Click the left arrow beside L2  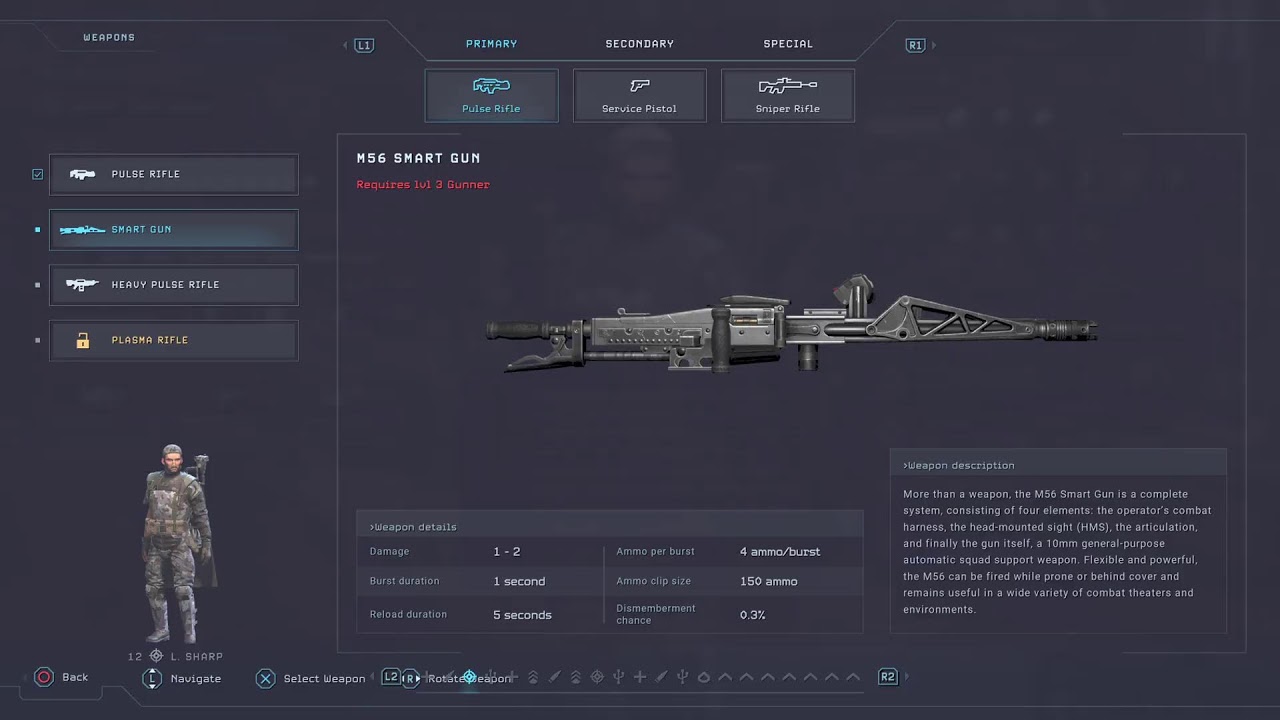point(373,677)
